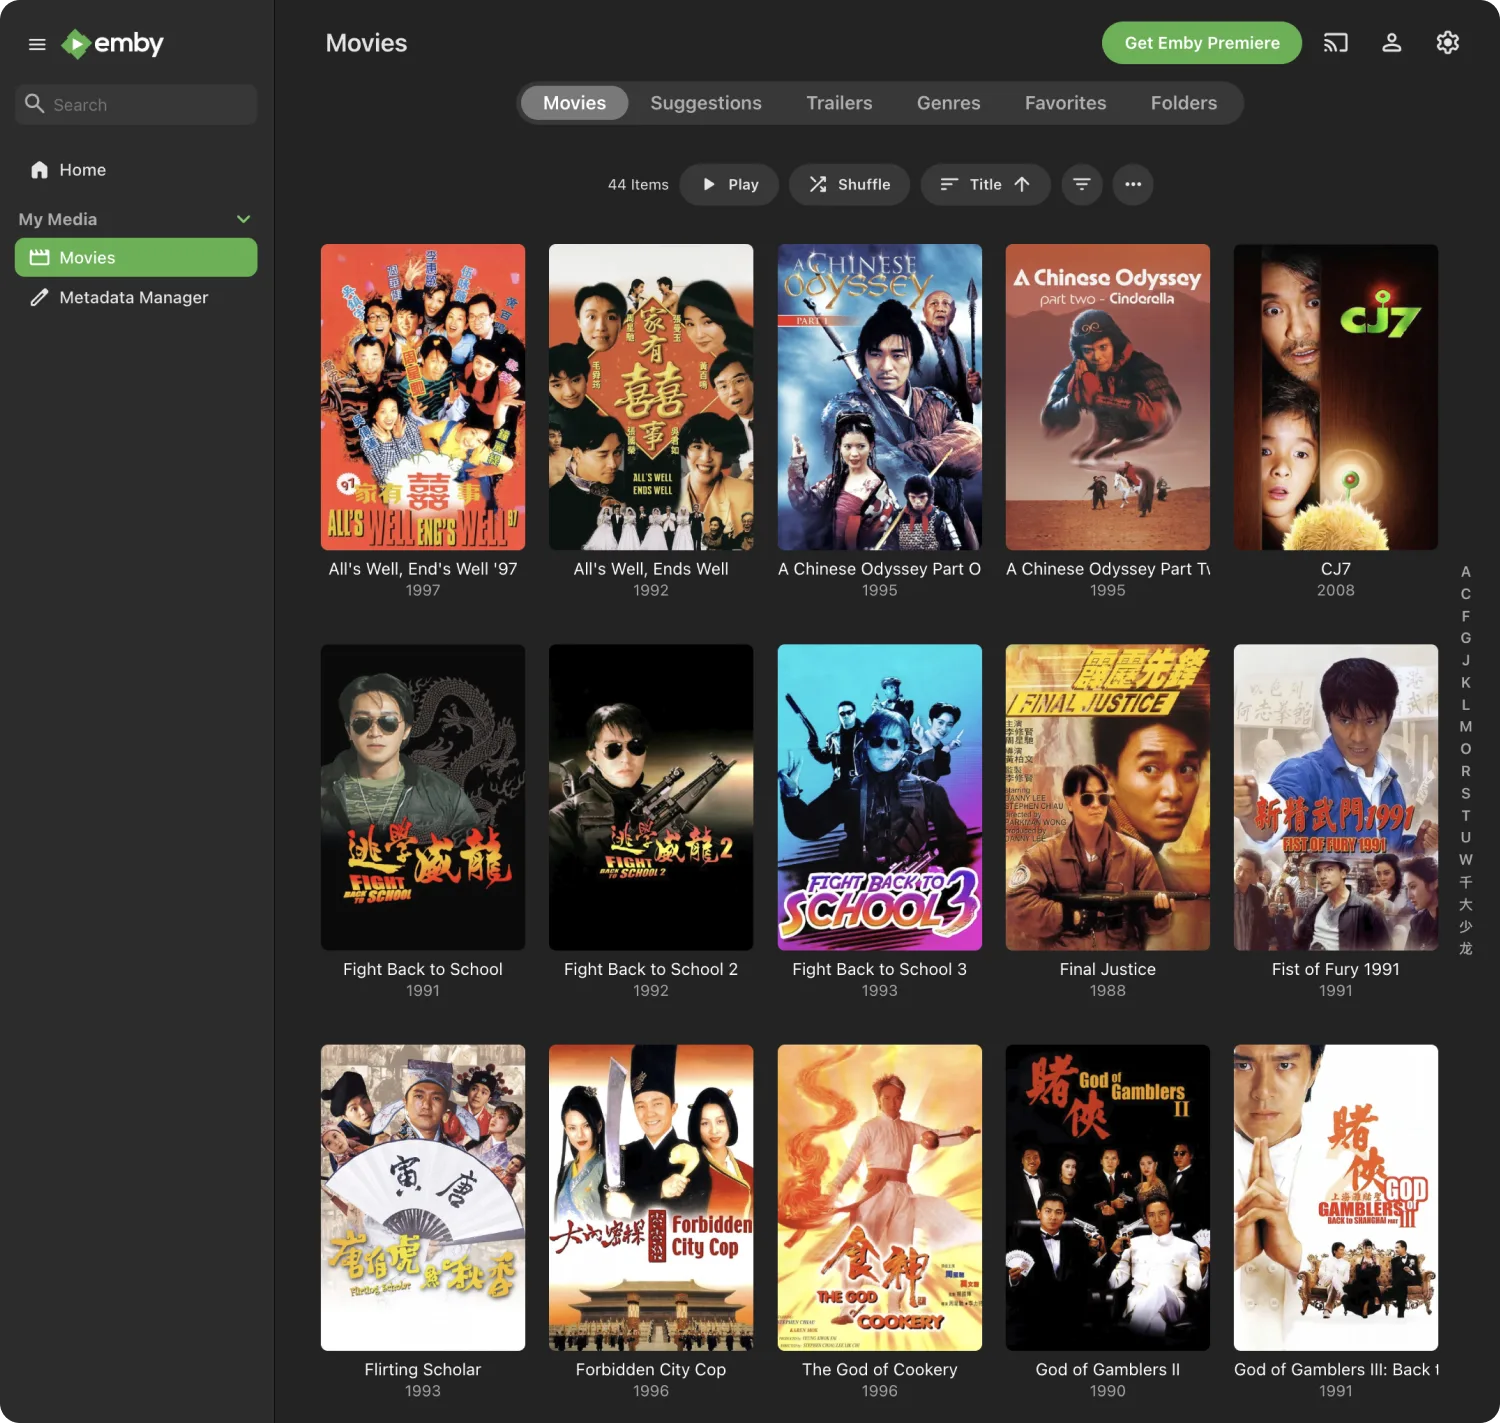Open the Final Justice poster
This screenshot has width=1500, height=1423.
1108,797
